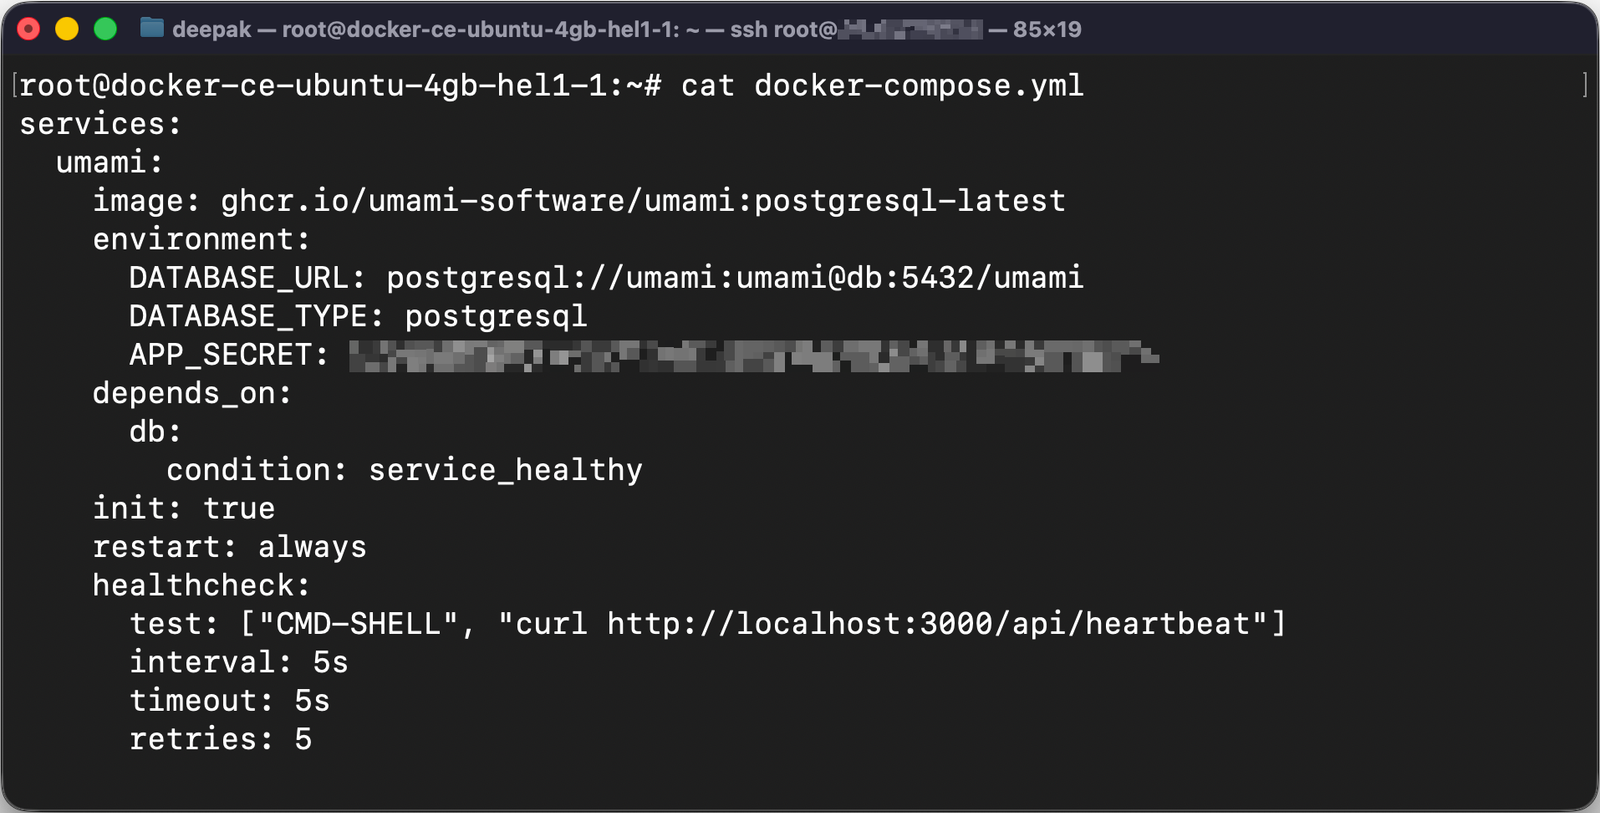Select the 'restart: always' line
The width and height of the screenshot is (1600, 813).
click(x=229, y=546)
